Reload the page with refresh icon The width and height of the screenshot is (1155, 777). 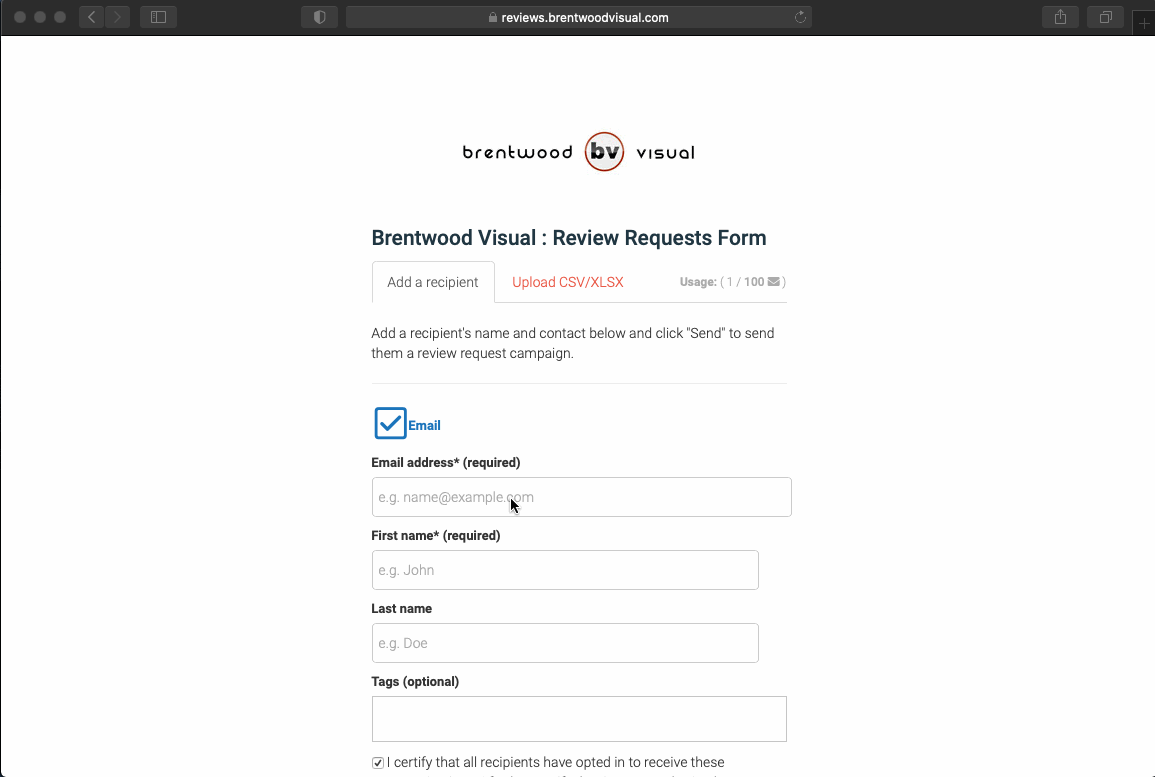(800, 17)
